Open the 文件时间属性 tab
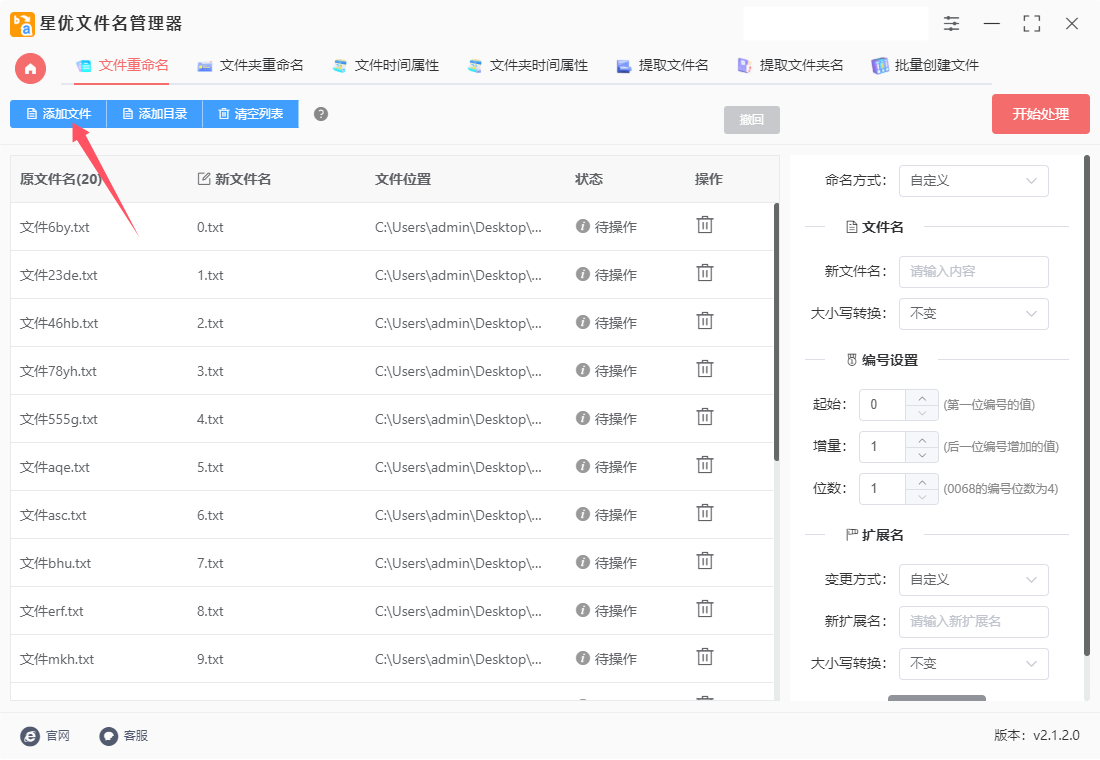This screenshot has height=760, width=1100. 385,66
